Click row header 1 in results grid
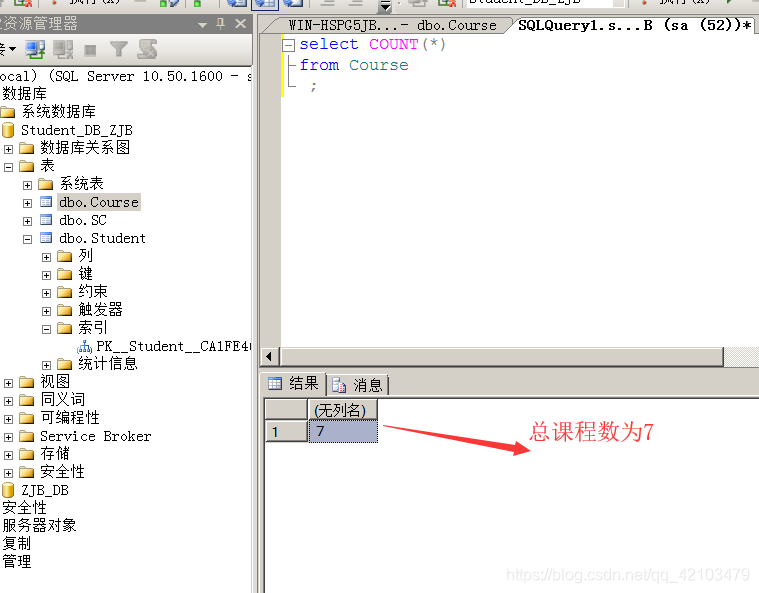This screenshot has width=759, height=593. click(286, 431)
